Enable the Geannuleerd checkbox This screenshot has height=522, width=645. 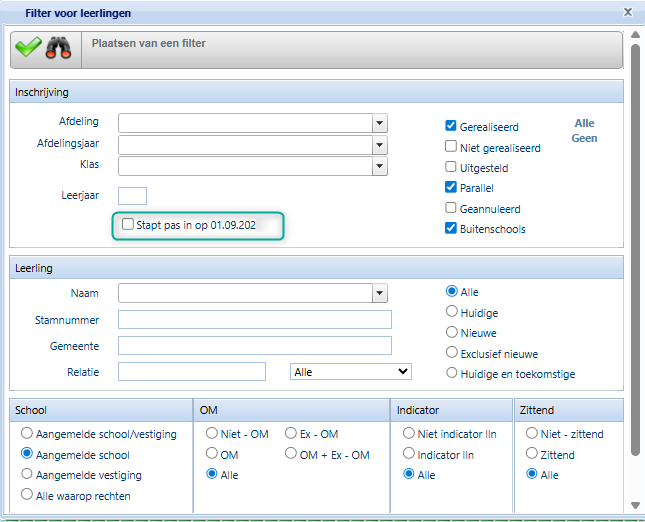point(451,208)
